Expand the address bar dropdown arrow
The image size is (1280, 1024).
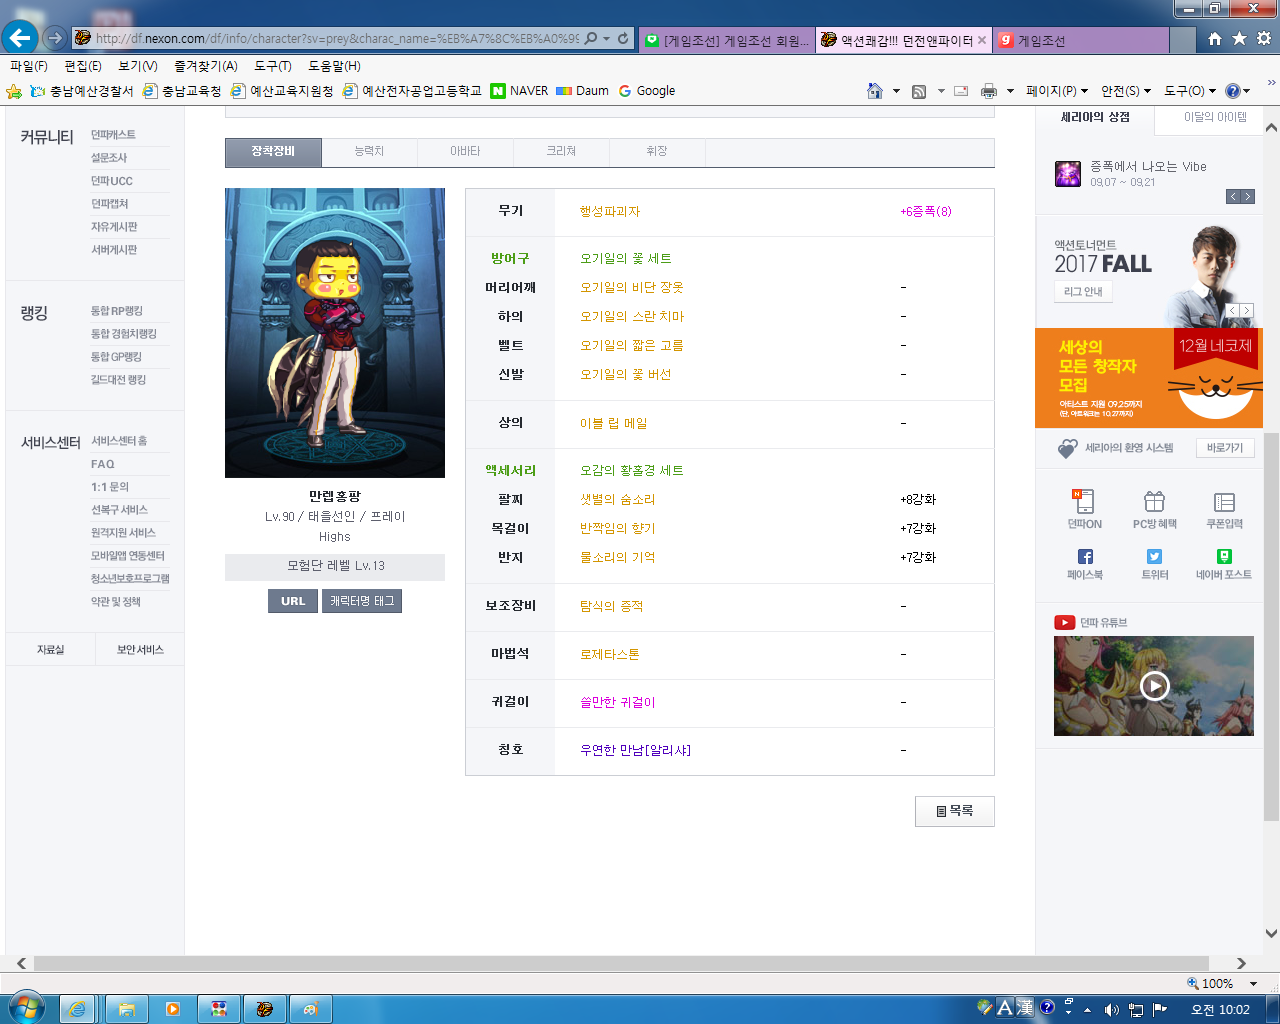[x=606, y=38]
